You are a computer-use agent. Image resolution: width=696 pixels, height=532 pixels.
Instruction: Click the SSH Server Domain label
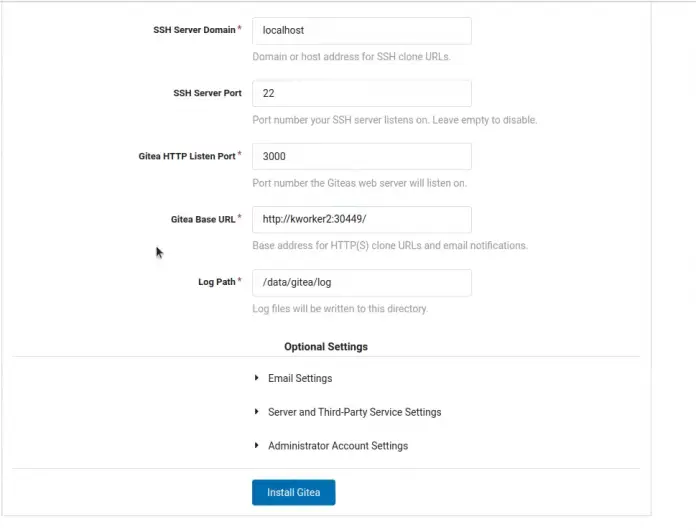(194, 30)
